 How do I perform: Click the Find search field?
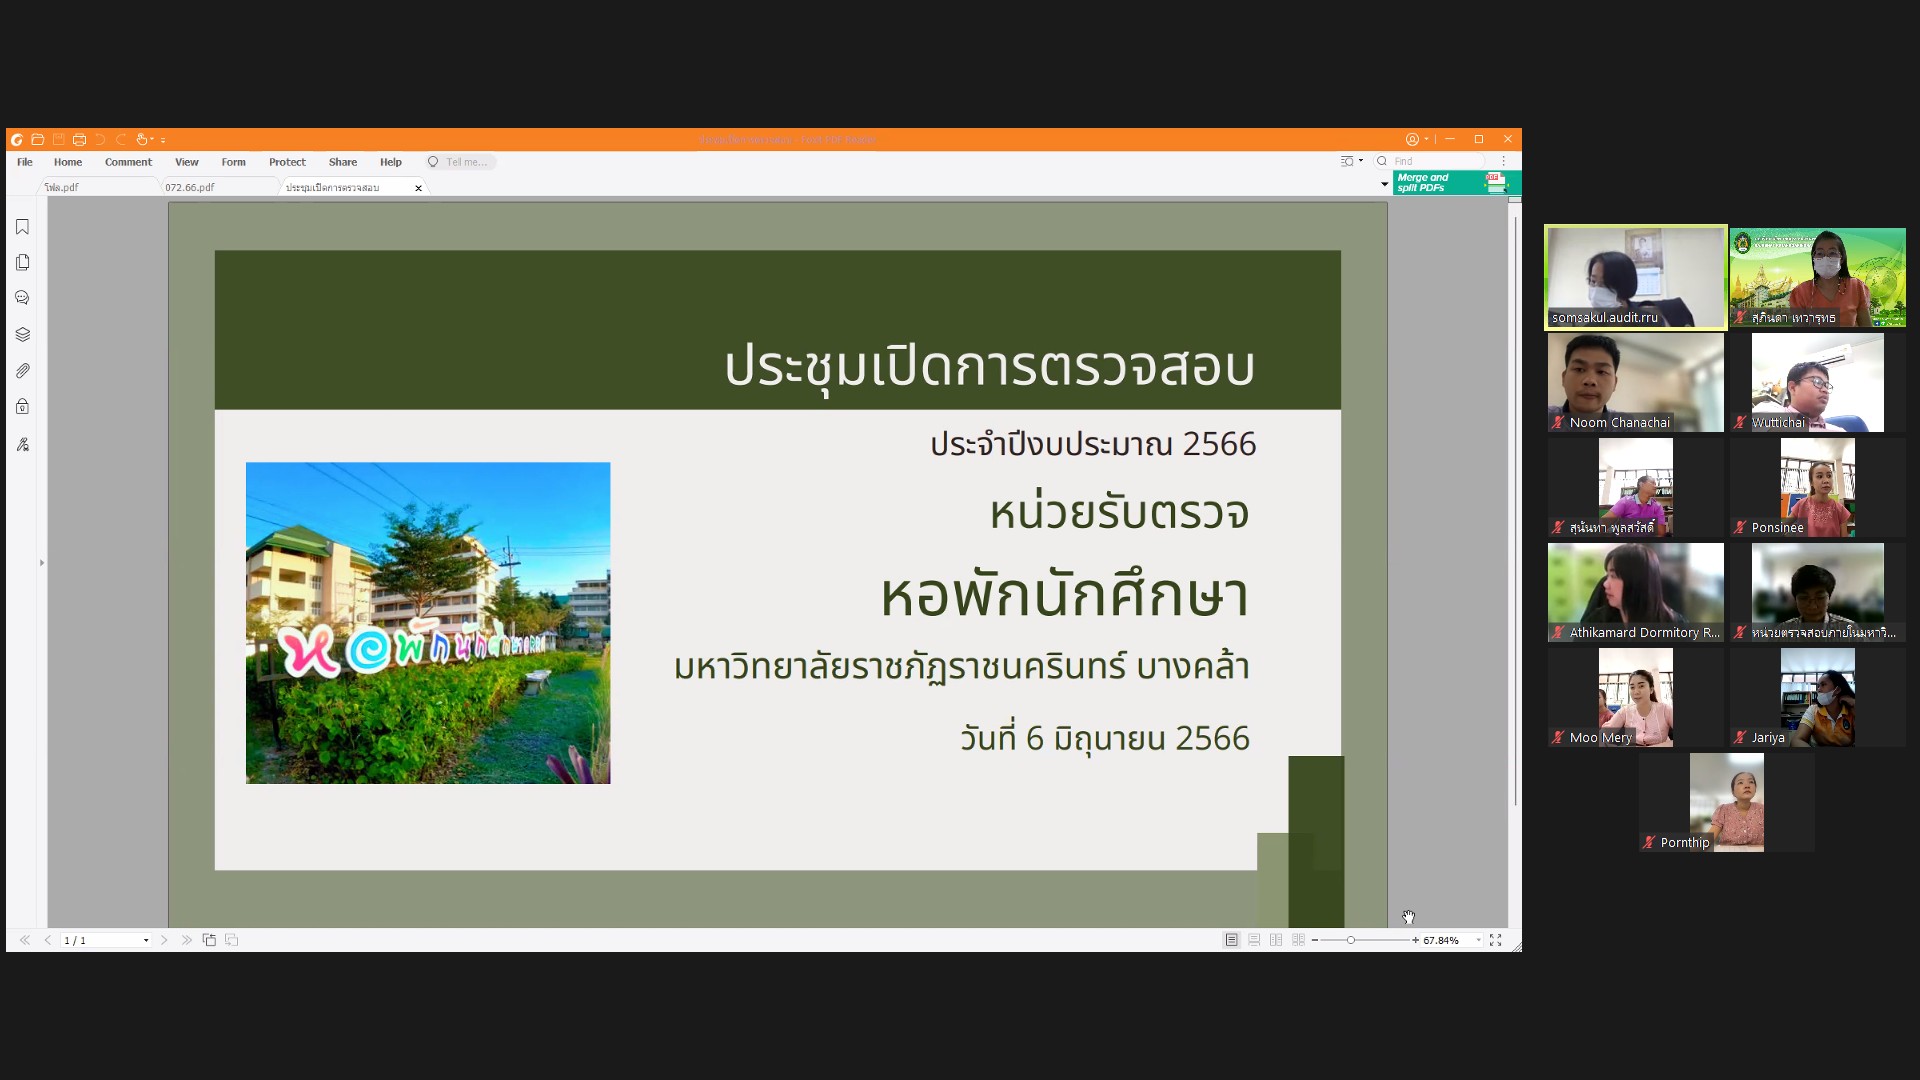[1431, 161]
